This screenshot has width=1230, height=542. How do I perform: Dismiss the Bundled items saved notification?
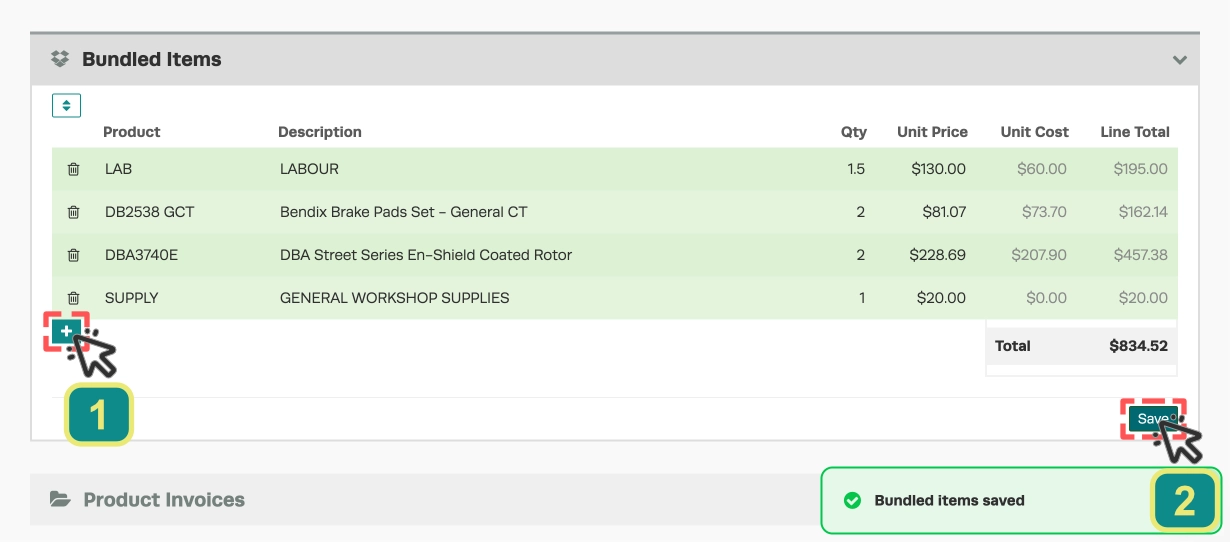point(1021,500)
